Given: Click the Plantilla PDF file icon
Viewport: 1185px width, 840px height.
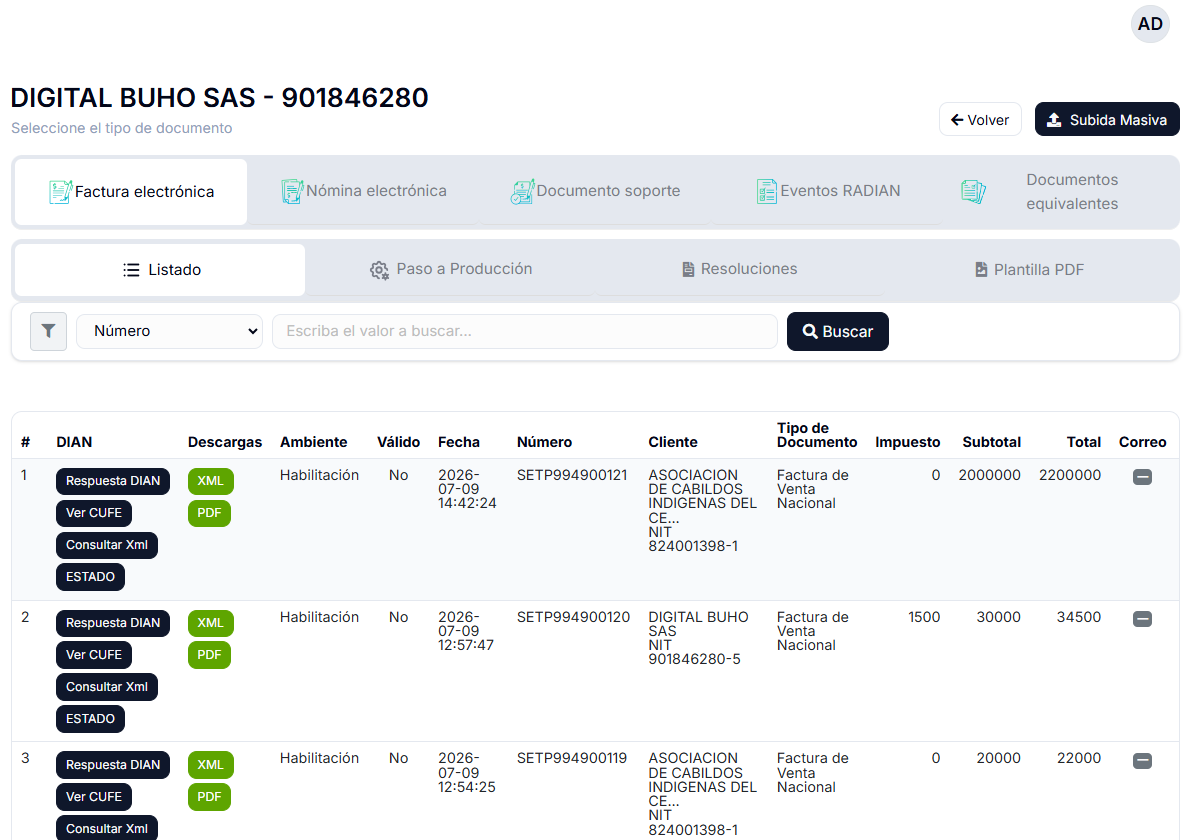Looking at the screenshot, I should (981, 269).
